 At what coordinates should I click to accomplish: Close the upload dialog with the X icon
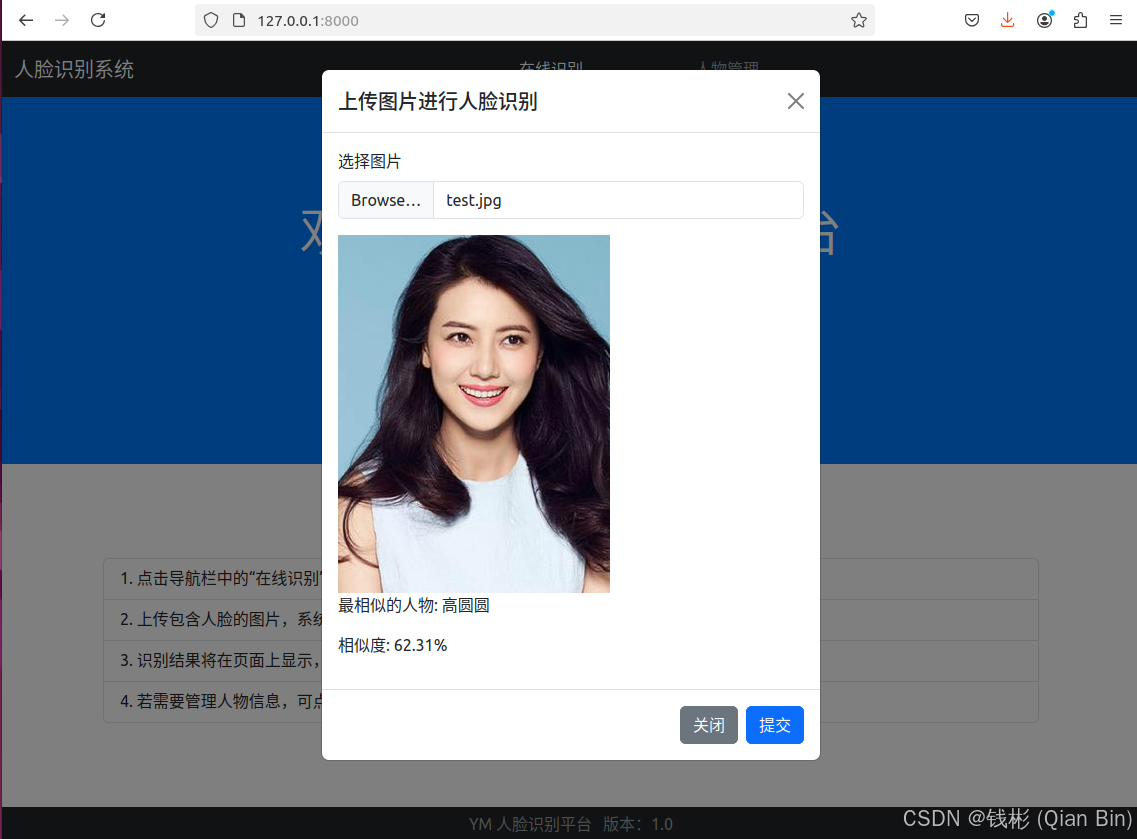point(795,102)
